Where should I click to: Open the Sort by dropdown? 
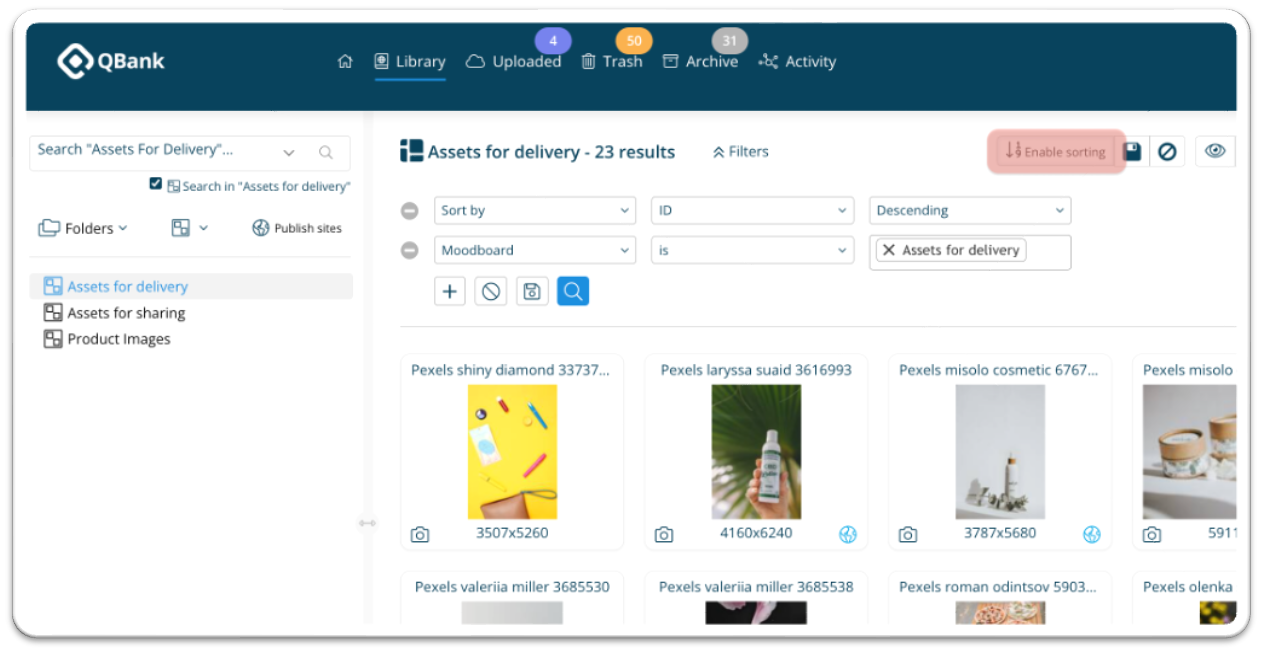tap(535, 211)
